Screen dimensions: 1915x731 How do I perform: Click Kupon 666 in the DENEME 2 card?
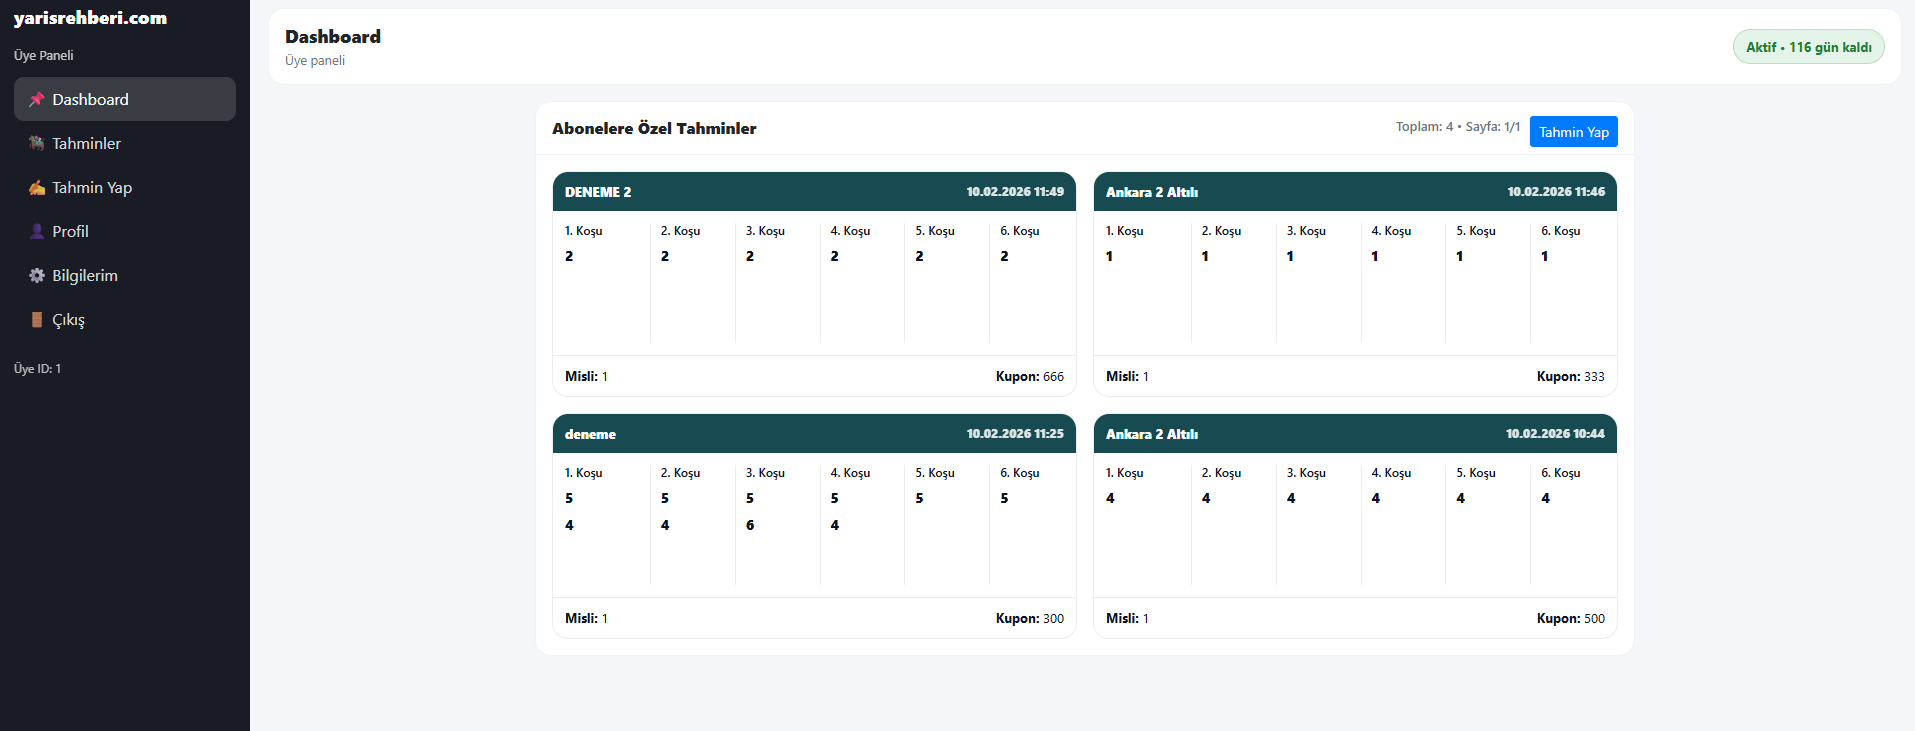[x=1029, y=377]
